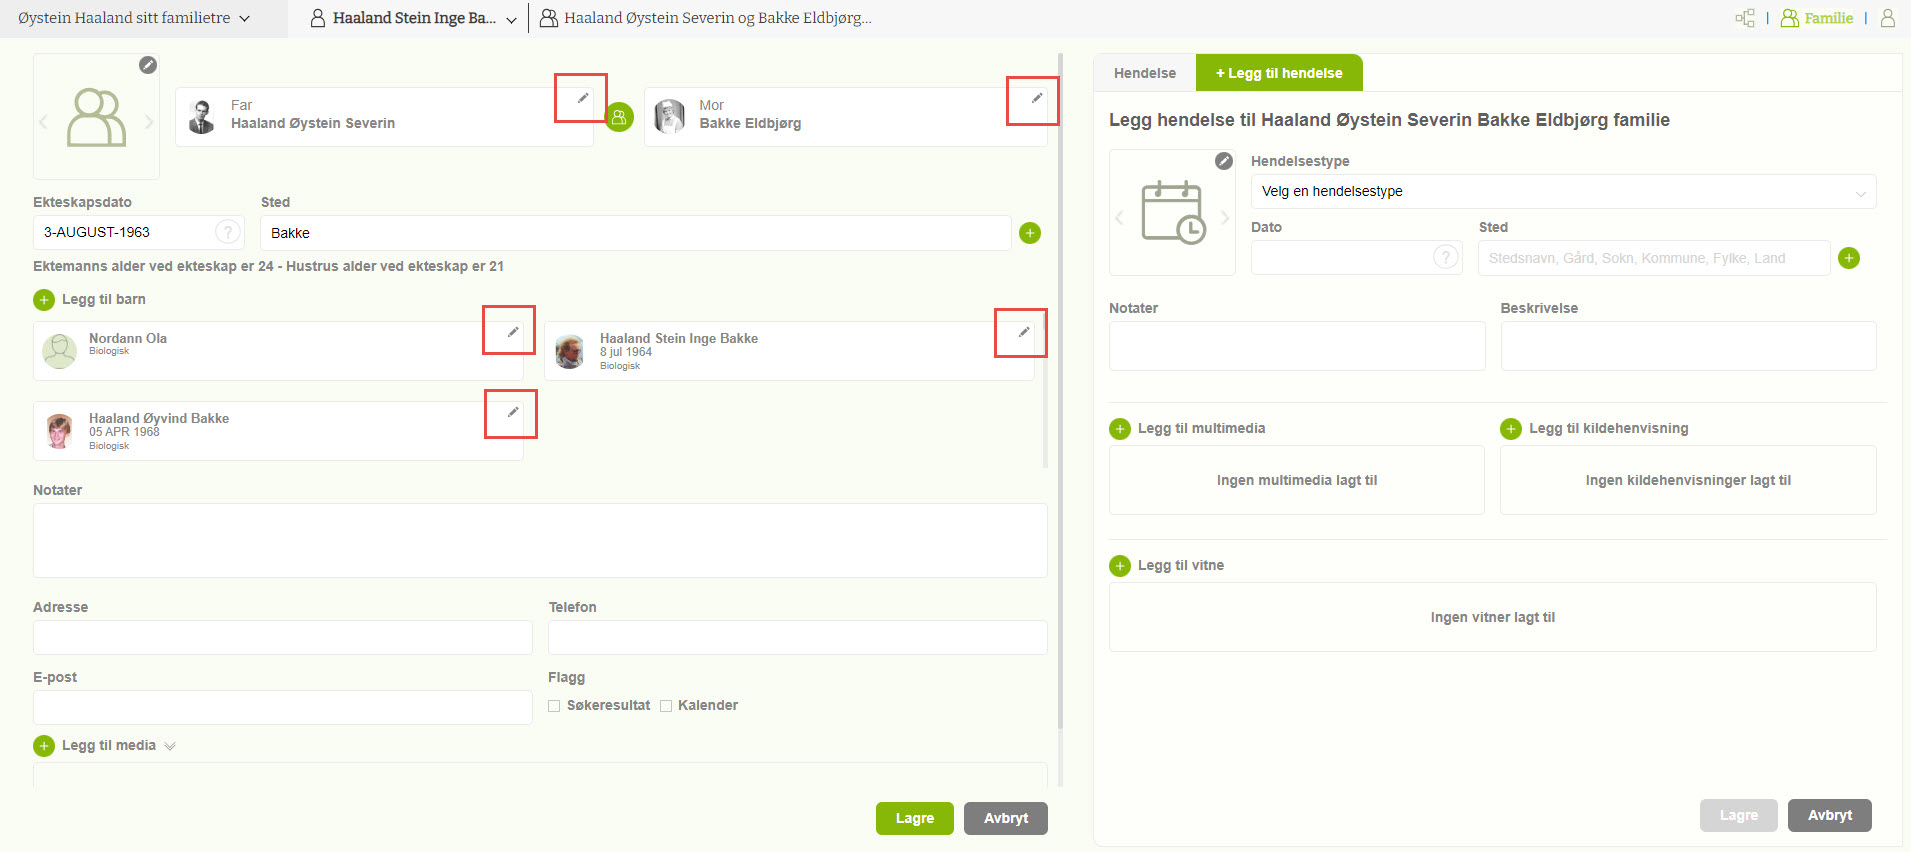Click edit pencil for child Nordann Ola
Image resolution: width=1911 pixels, height=852 pixels.
[512, 332]
